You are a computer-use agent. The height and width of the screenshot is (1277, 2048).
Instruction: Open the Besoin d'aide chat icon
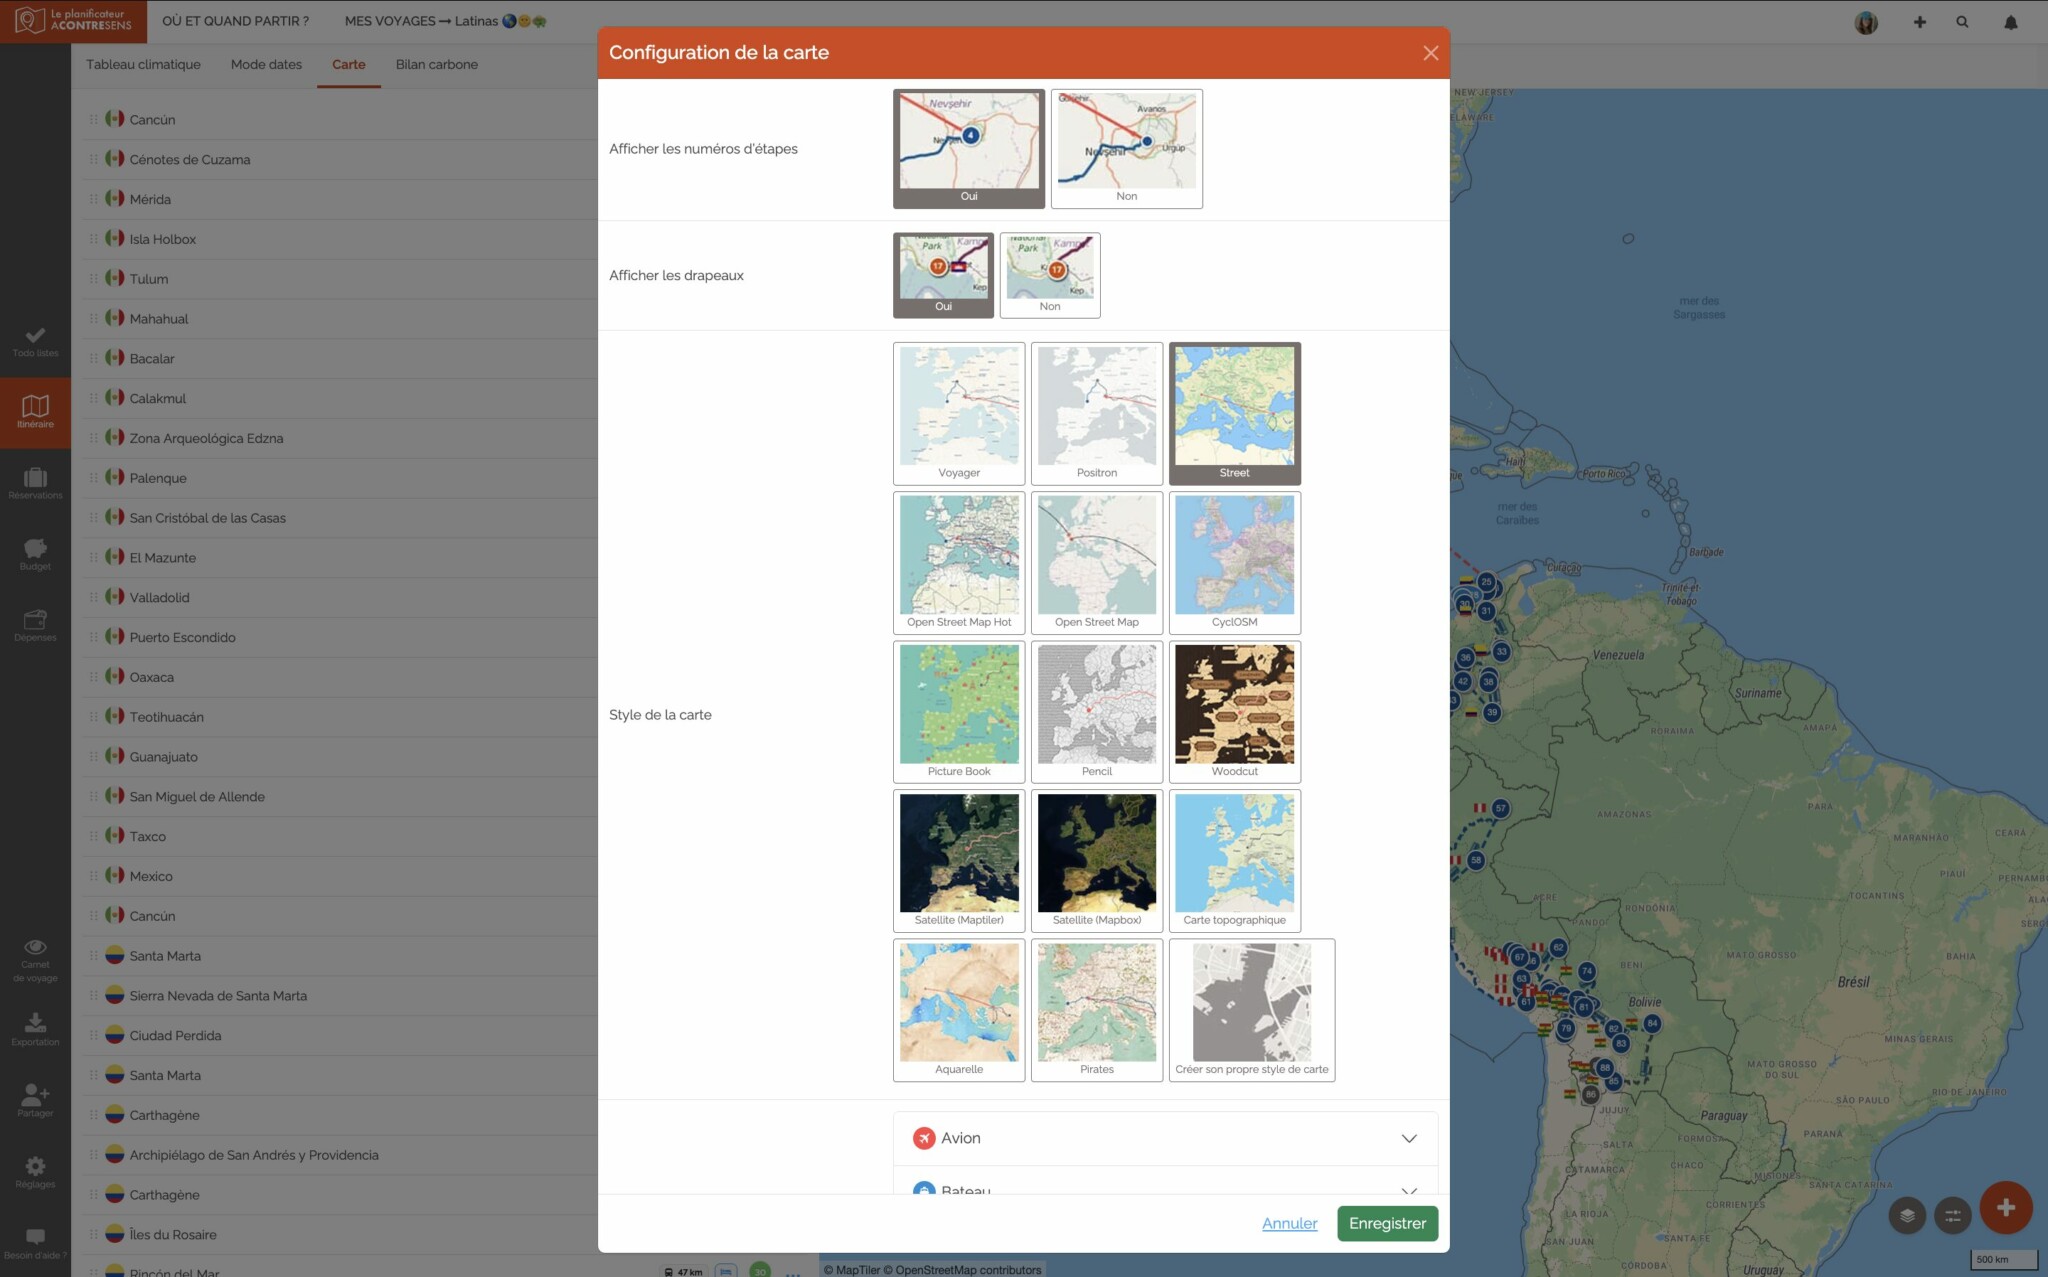[x=35, y=1243]
